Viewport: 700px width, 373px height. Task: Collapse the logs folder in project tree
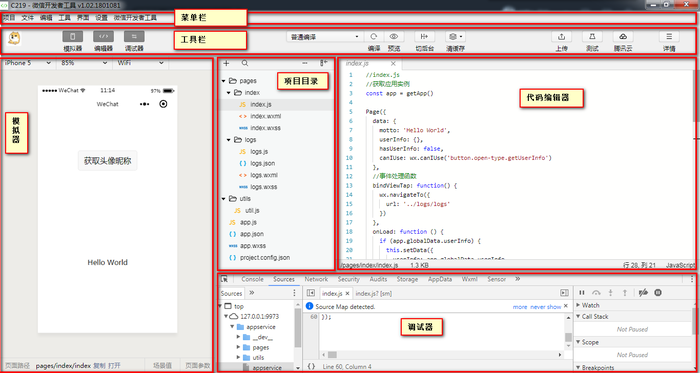229,140
